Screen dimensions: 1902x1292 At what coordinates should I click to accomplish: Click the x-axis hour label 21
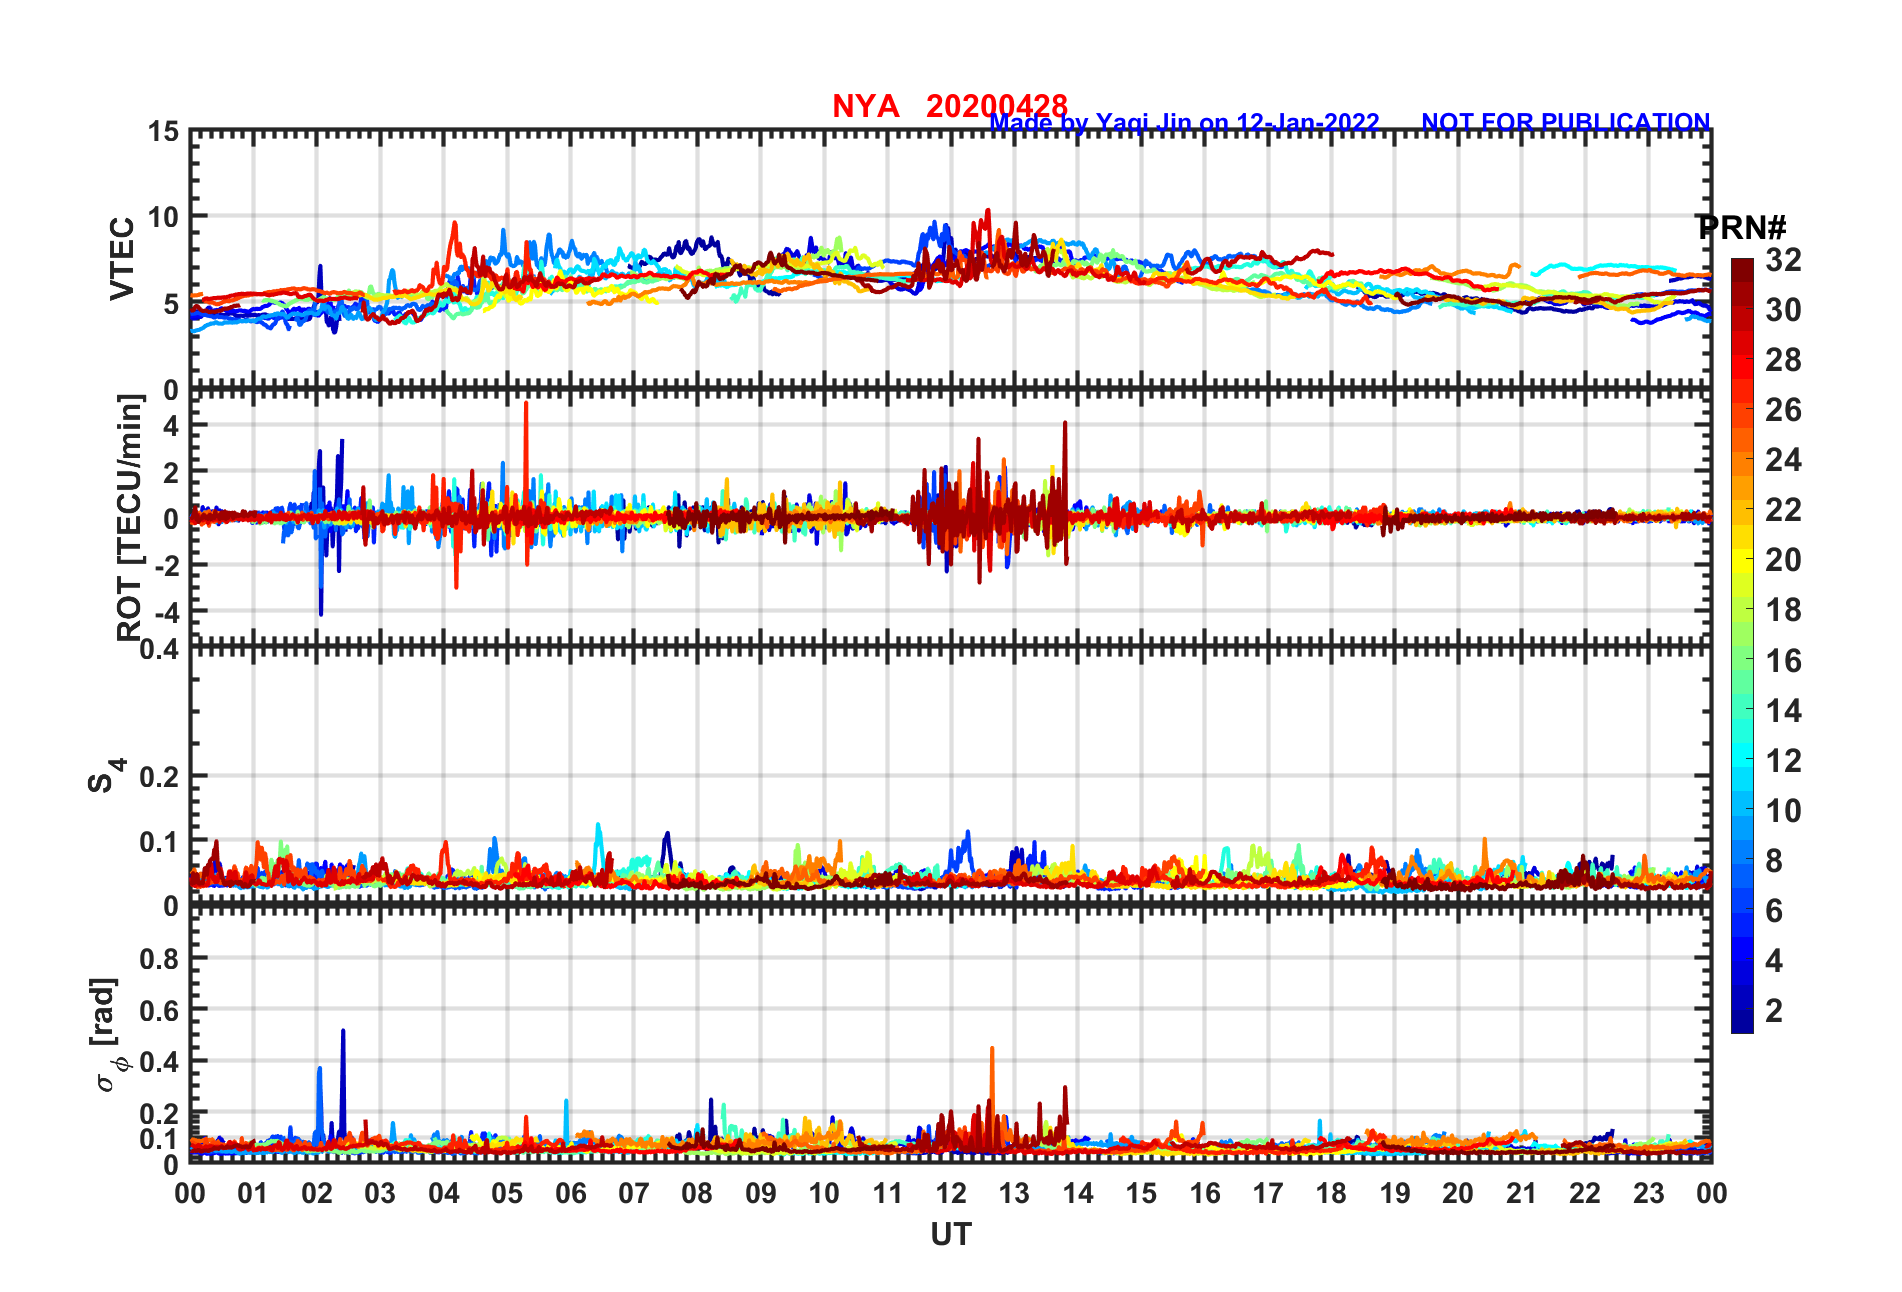point(1522,1194)
